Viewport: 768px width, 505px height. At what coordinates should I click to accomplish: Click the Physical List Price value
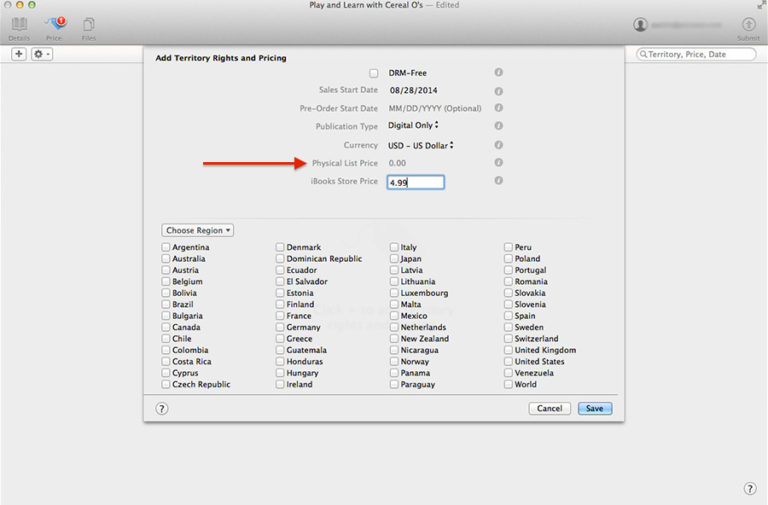397,163
